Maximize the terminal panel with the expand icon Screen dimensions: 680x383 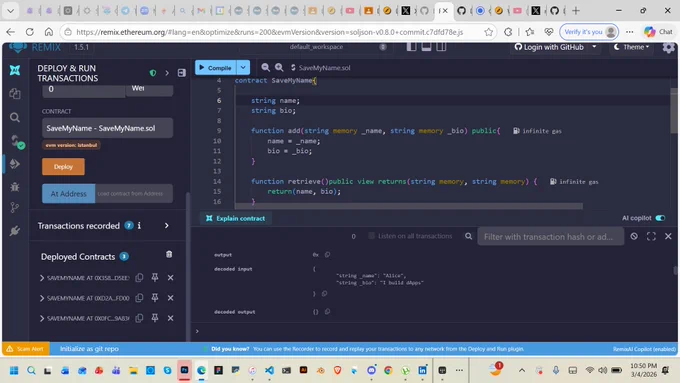click(x=651, y=236)
